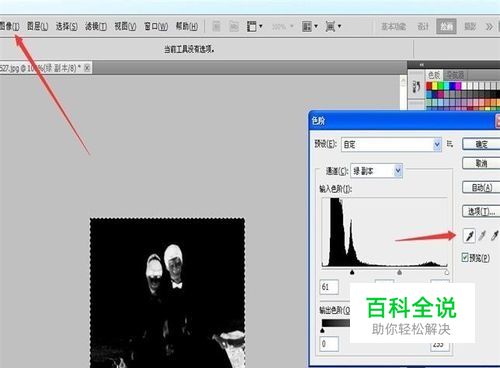
Task: Click the 确定 button in Levels dialog
Action: coord(481,144)
